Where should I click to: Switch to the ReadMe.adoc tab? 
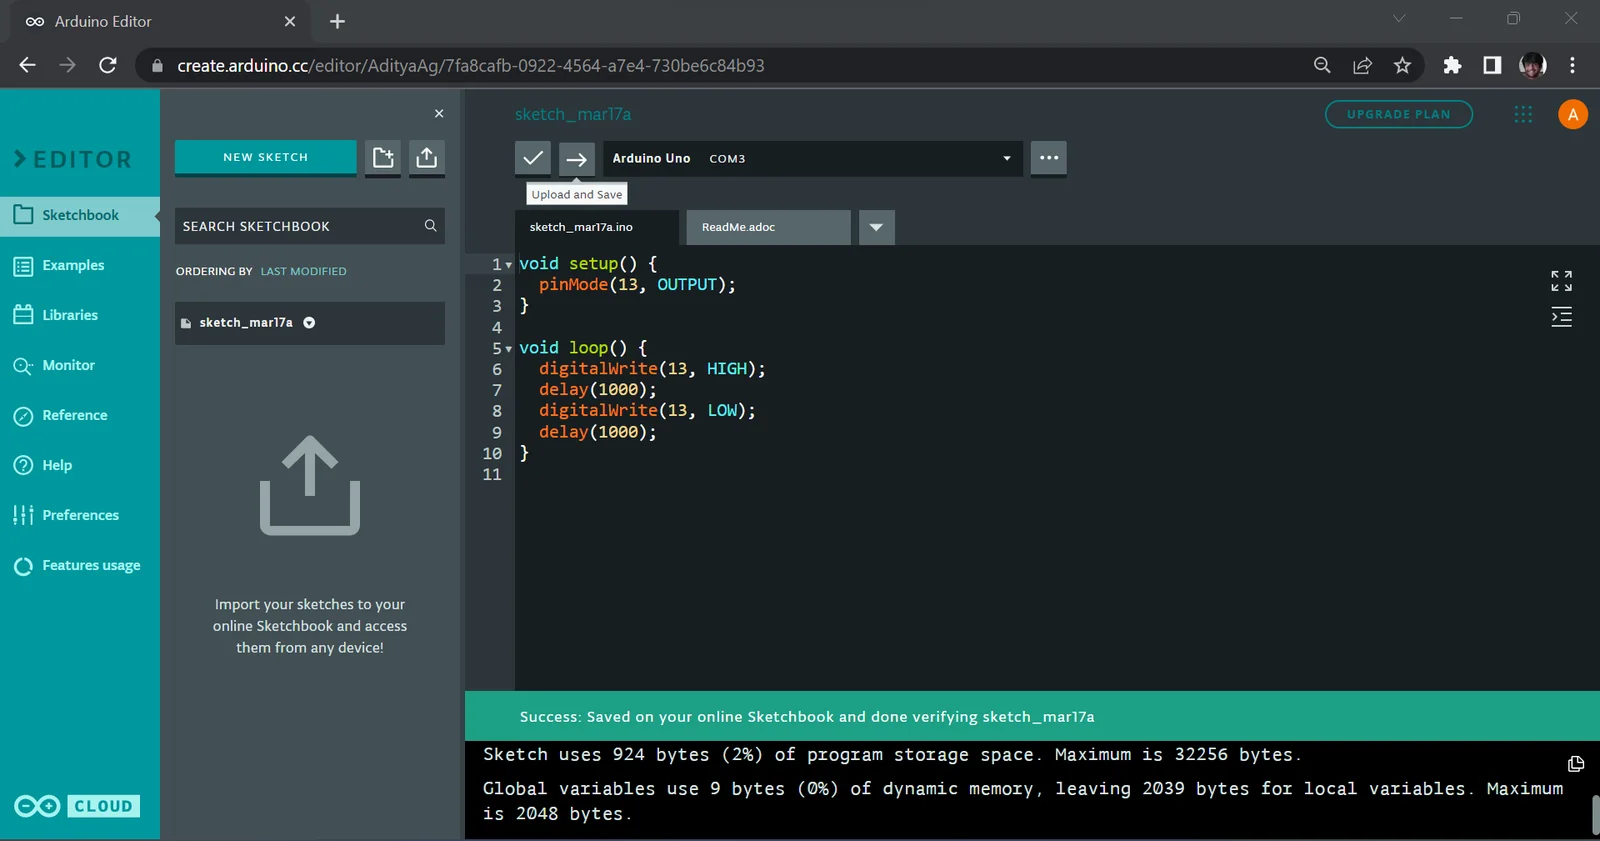768,227
